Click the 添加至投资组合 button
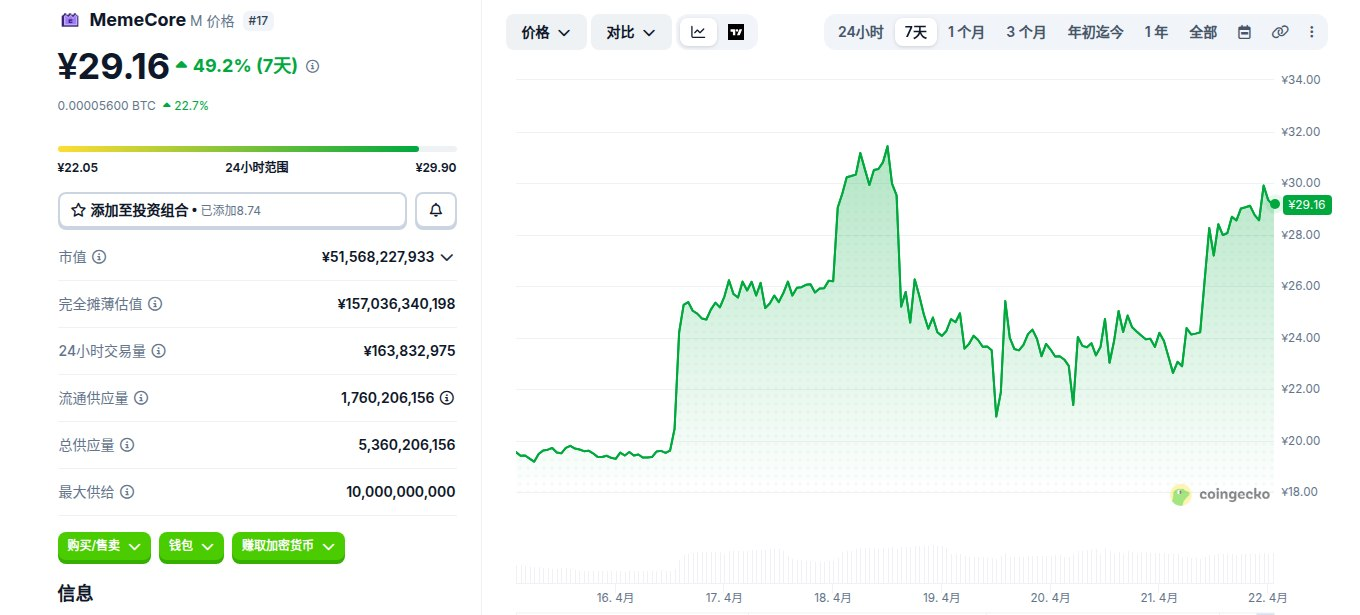Viewport: 1360px width, 615px height. (232, 211)
